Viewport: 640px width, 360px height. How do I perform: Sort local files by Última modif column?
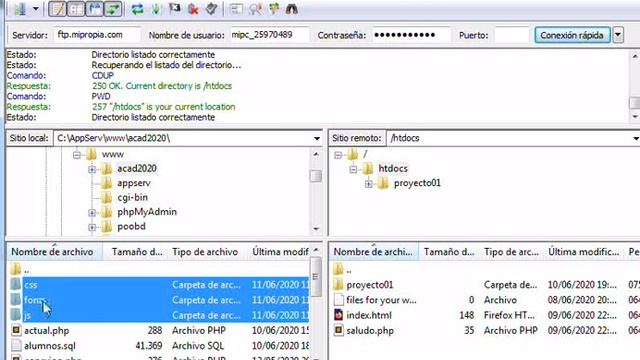(x=280, y=252)
